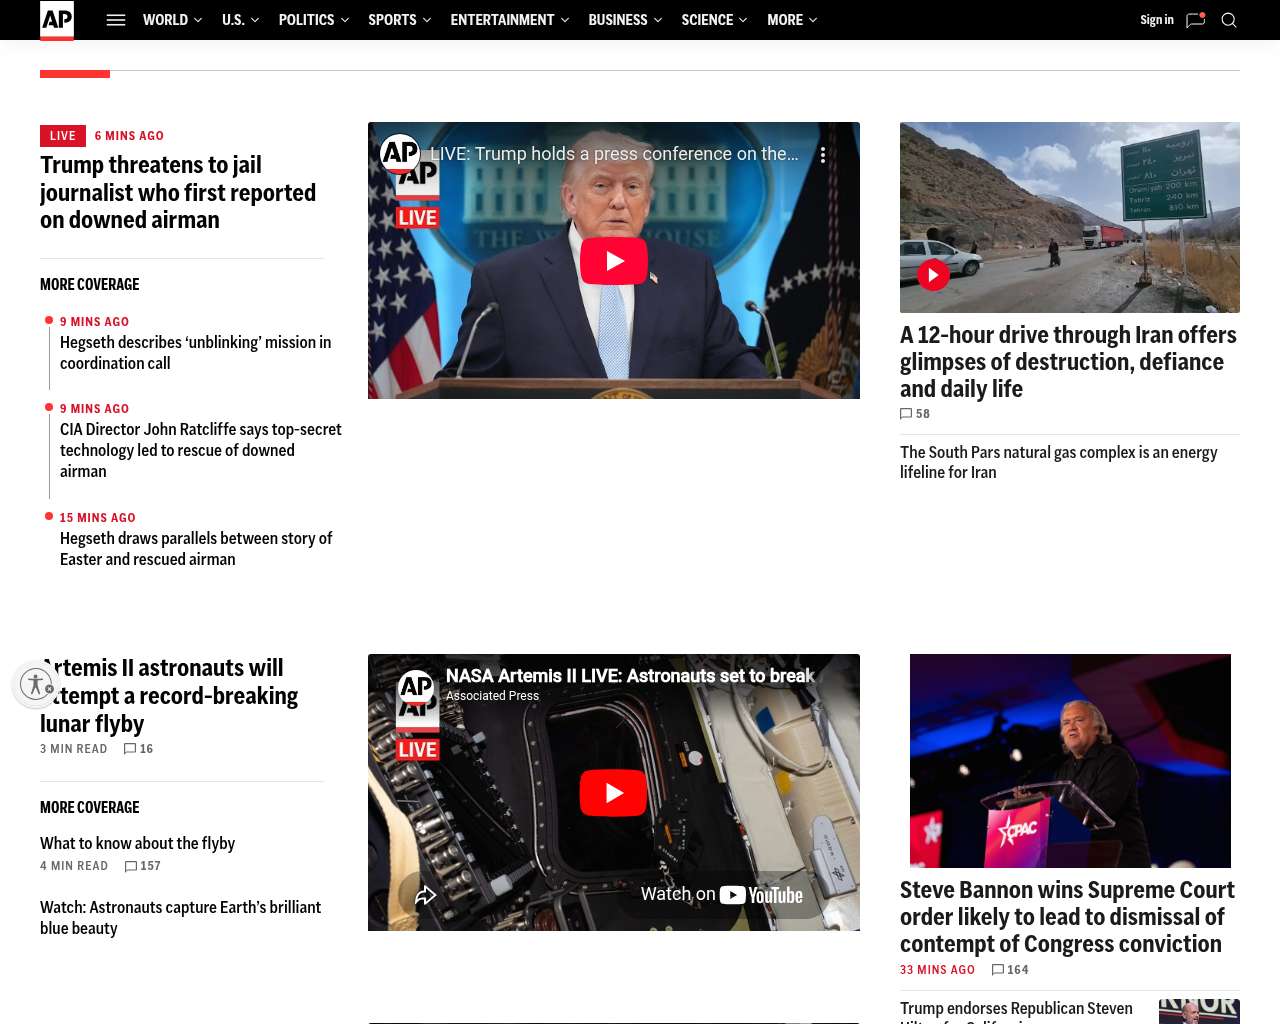
Task: Play the Trump press conference live video
Action: coord(614,261)
